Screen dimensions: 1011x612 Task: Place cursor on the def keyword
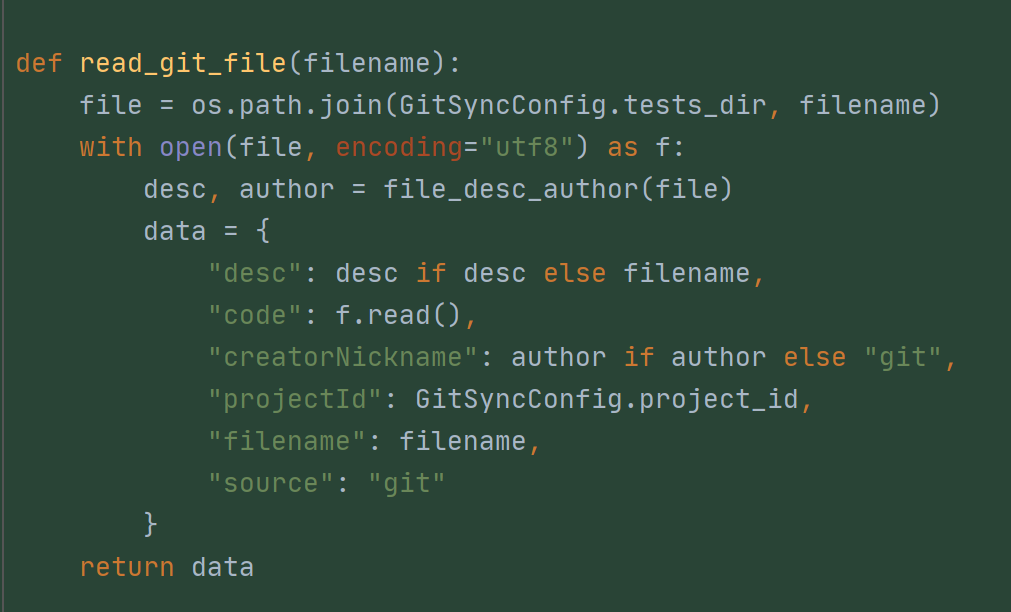39,63
